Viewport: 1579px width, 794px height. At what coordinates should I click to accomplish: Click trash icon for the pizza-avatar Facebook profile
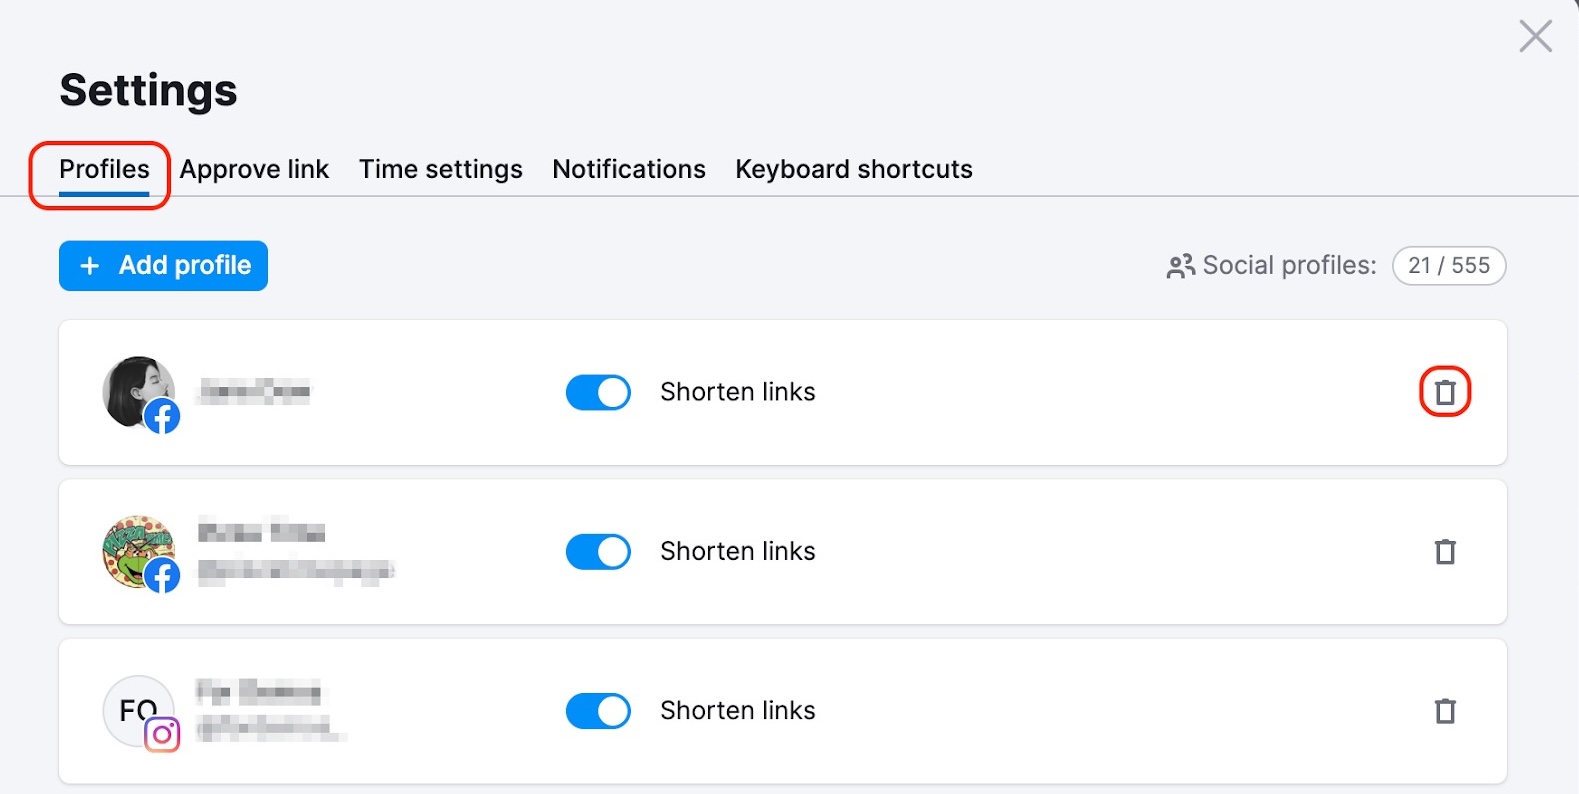1444,552
